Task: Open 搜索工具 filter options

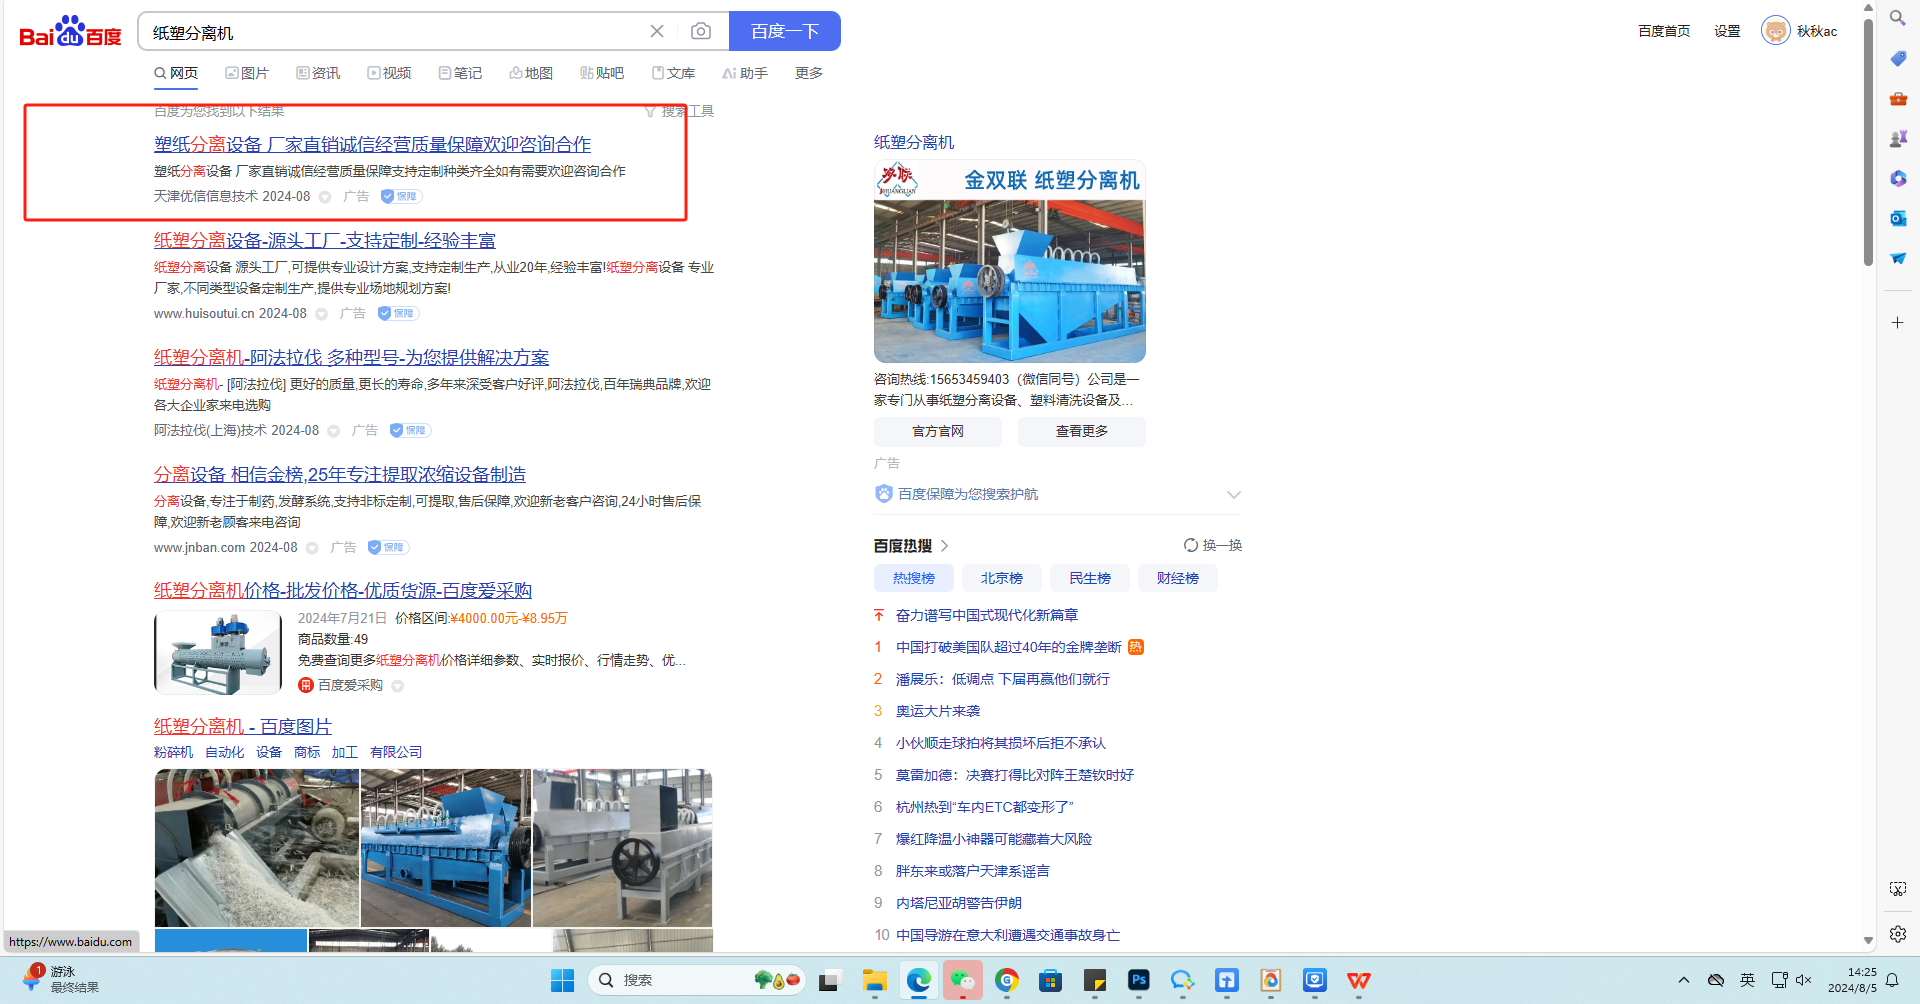Action: click(679, 111)
